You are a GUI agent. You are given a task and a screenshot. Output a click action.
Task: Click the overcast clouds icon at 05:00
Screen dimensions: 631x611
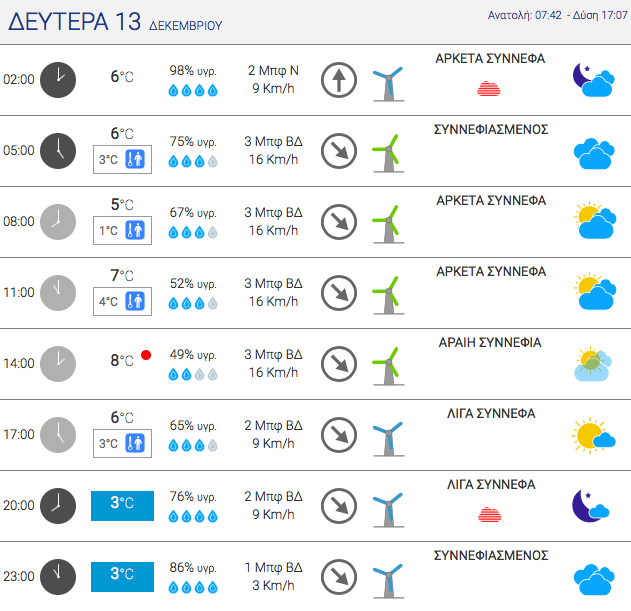pyautogui.click(x=594, y=153)
